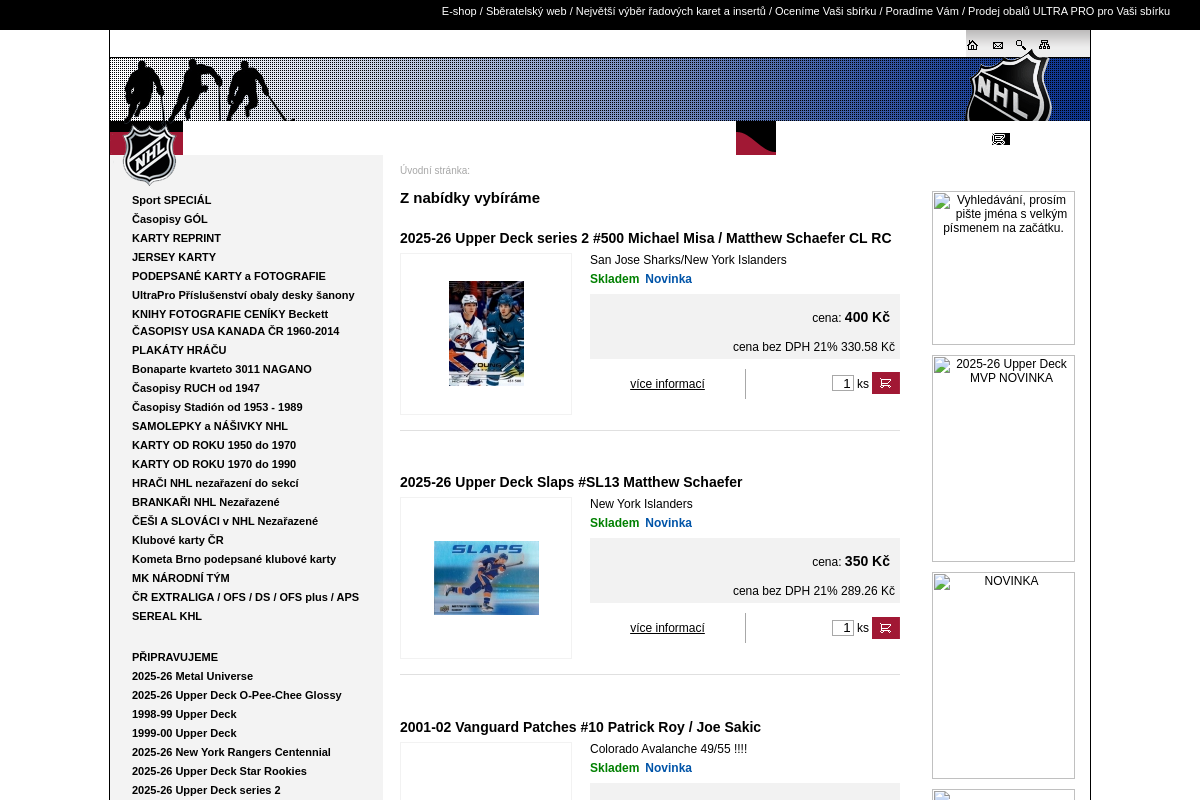This screenshot has width=1200, height=800.
Task: Open card image of Misa / Schaefer CL RC
Action: coord(486,334)
